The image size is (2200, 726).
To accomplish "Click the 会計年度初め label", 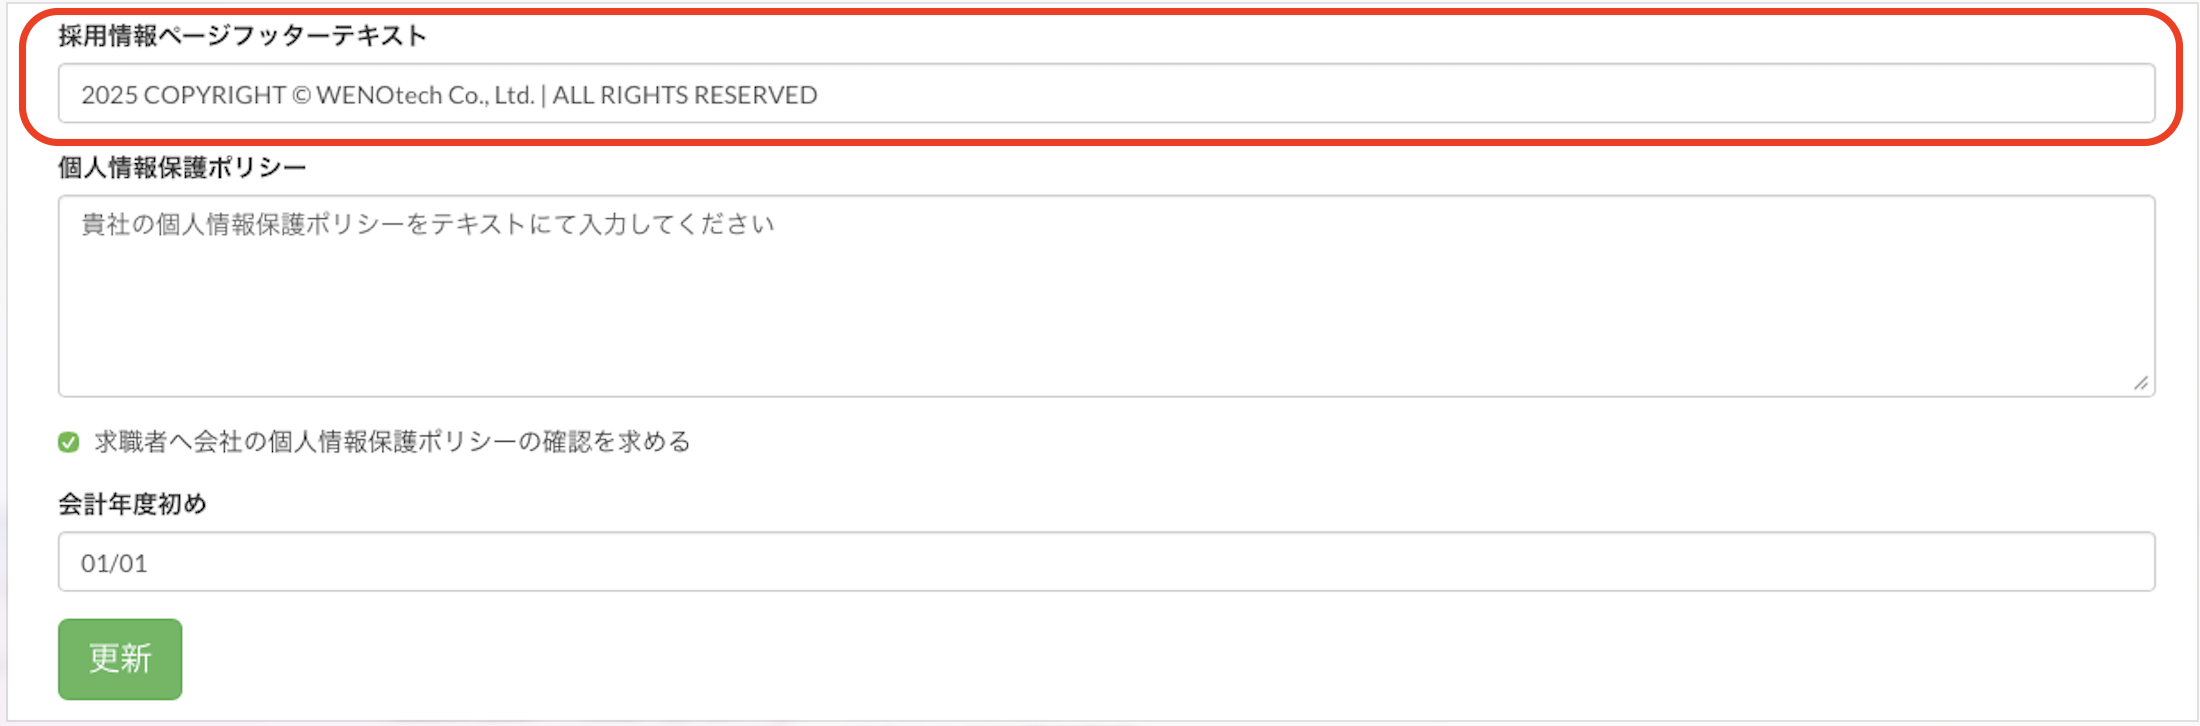I will (132, 504).
